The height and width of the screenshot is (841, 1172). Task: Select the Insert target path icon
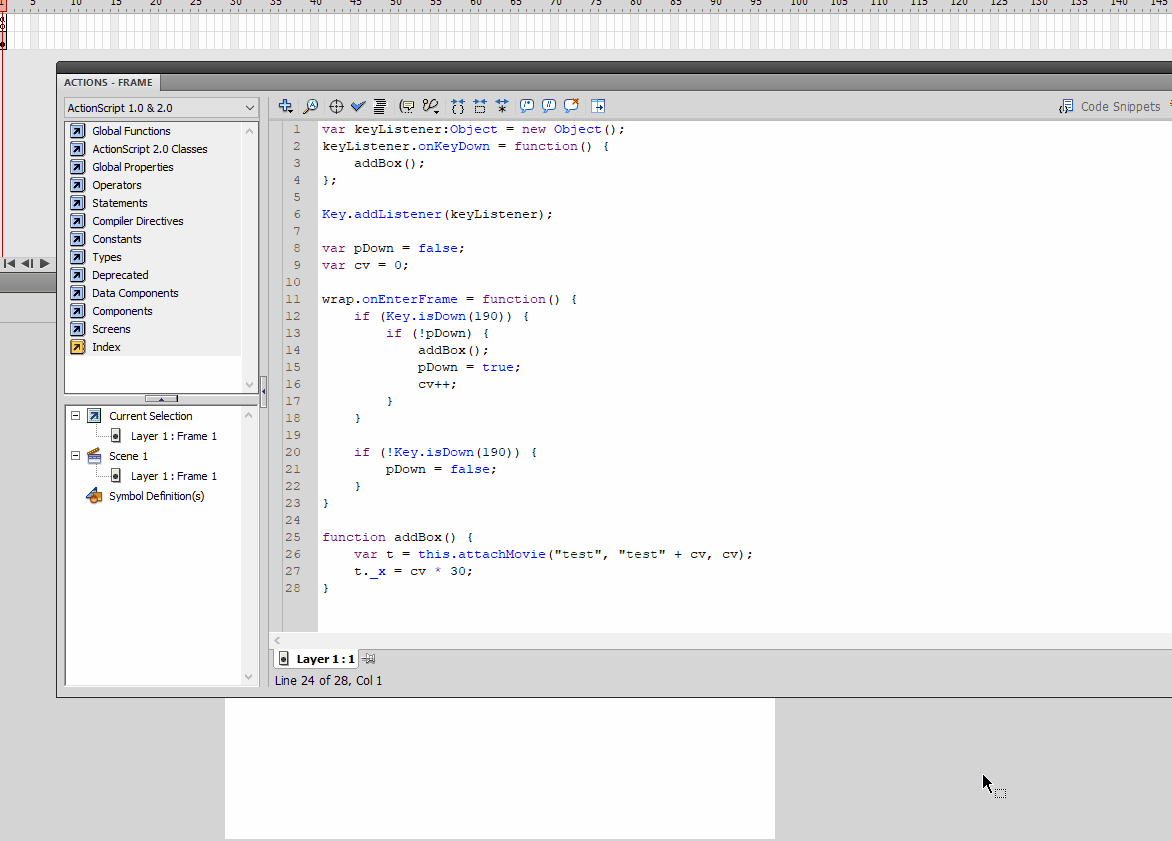coord(336,106)
